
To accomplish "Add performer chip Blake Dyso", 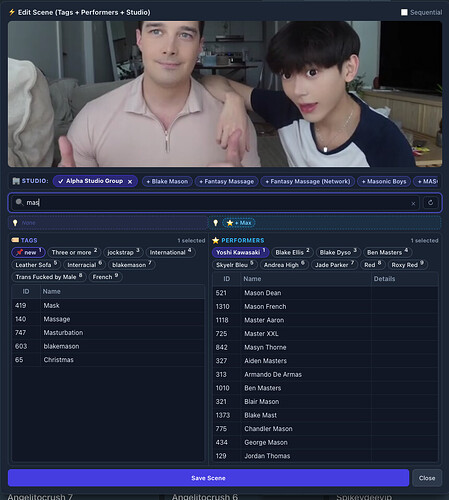I will (x=338, y=252).
